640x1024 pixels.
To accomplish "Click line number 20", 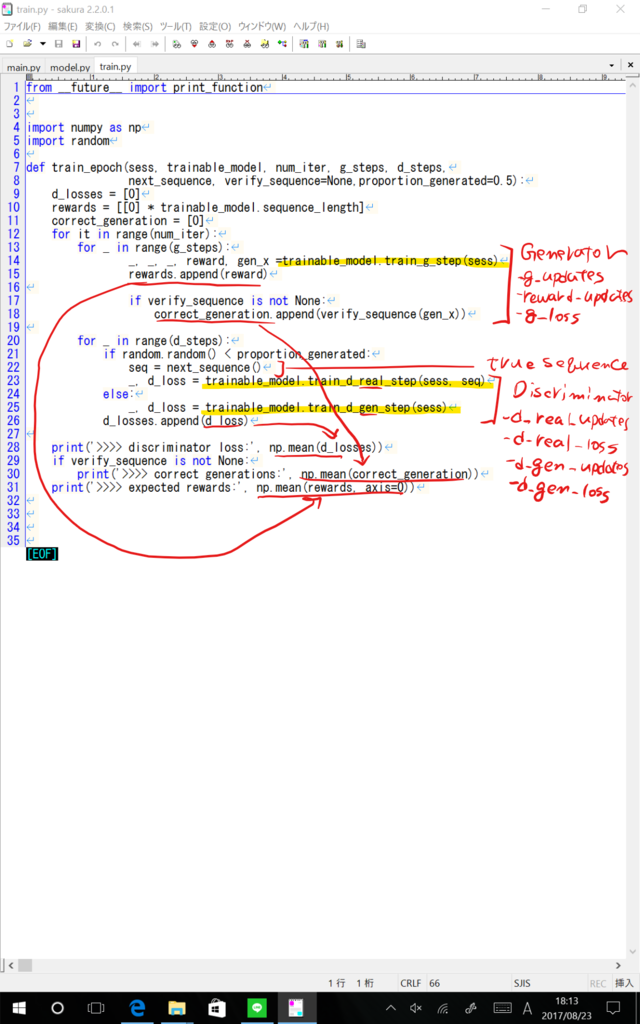I will pyautogui.click(x=12, y=340).
